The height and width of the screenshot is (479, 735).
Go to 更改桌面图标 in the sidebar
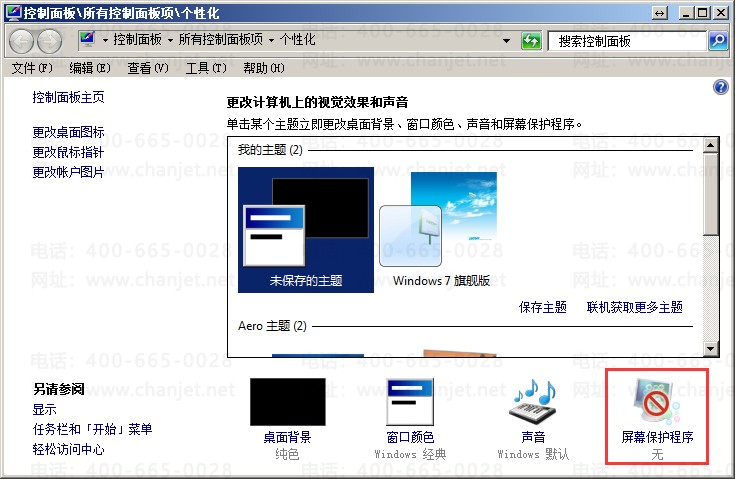click(68, 132)
